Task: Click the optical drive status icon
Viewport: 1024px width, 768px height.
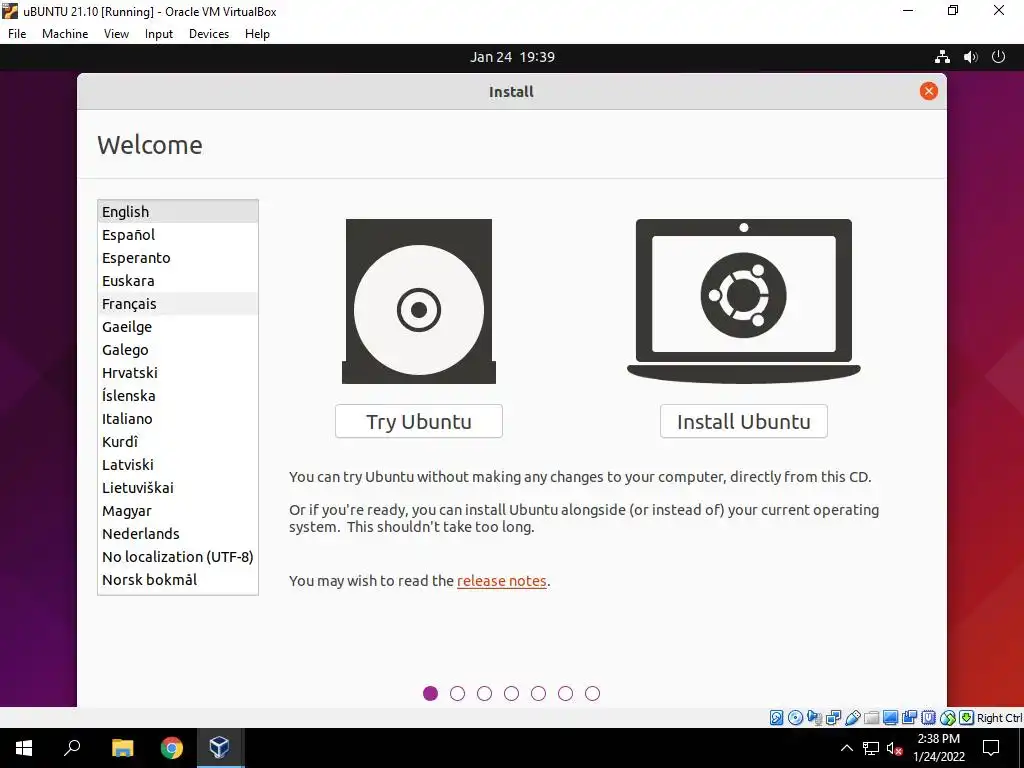Action: pyautogui.click(x=795, y=718)
